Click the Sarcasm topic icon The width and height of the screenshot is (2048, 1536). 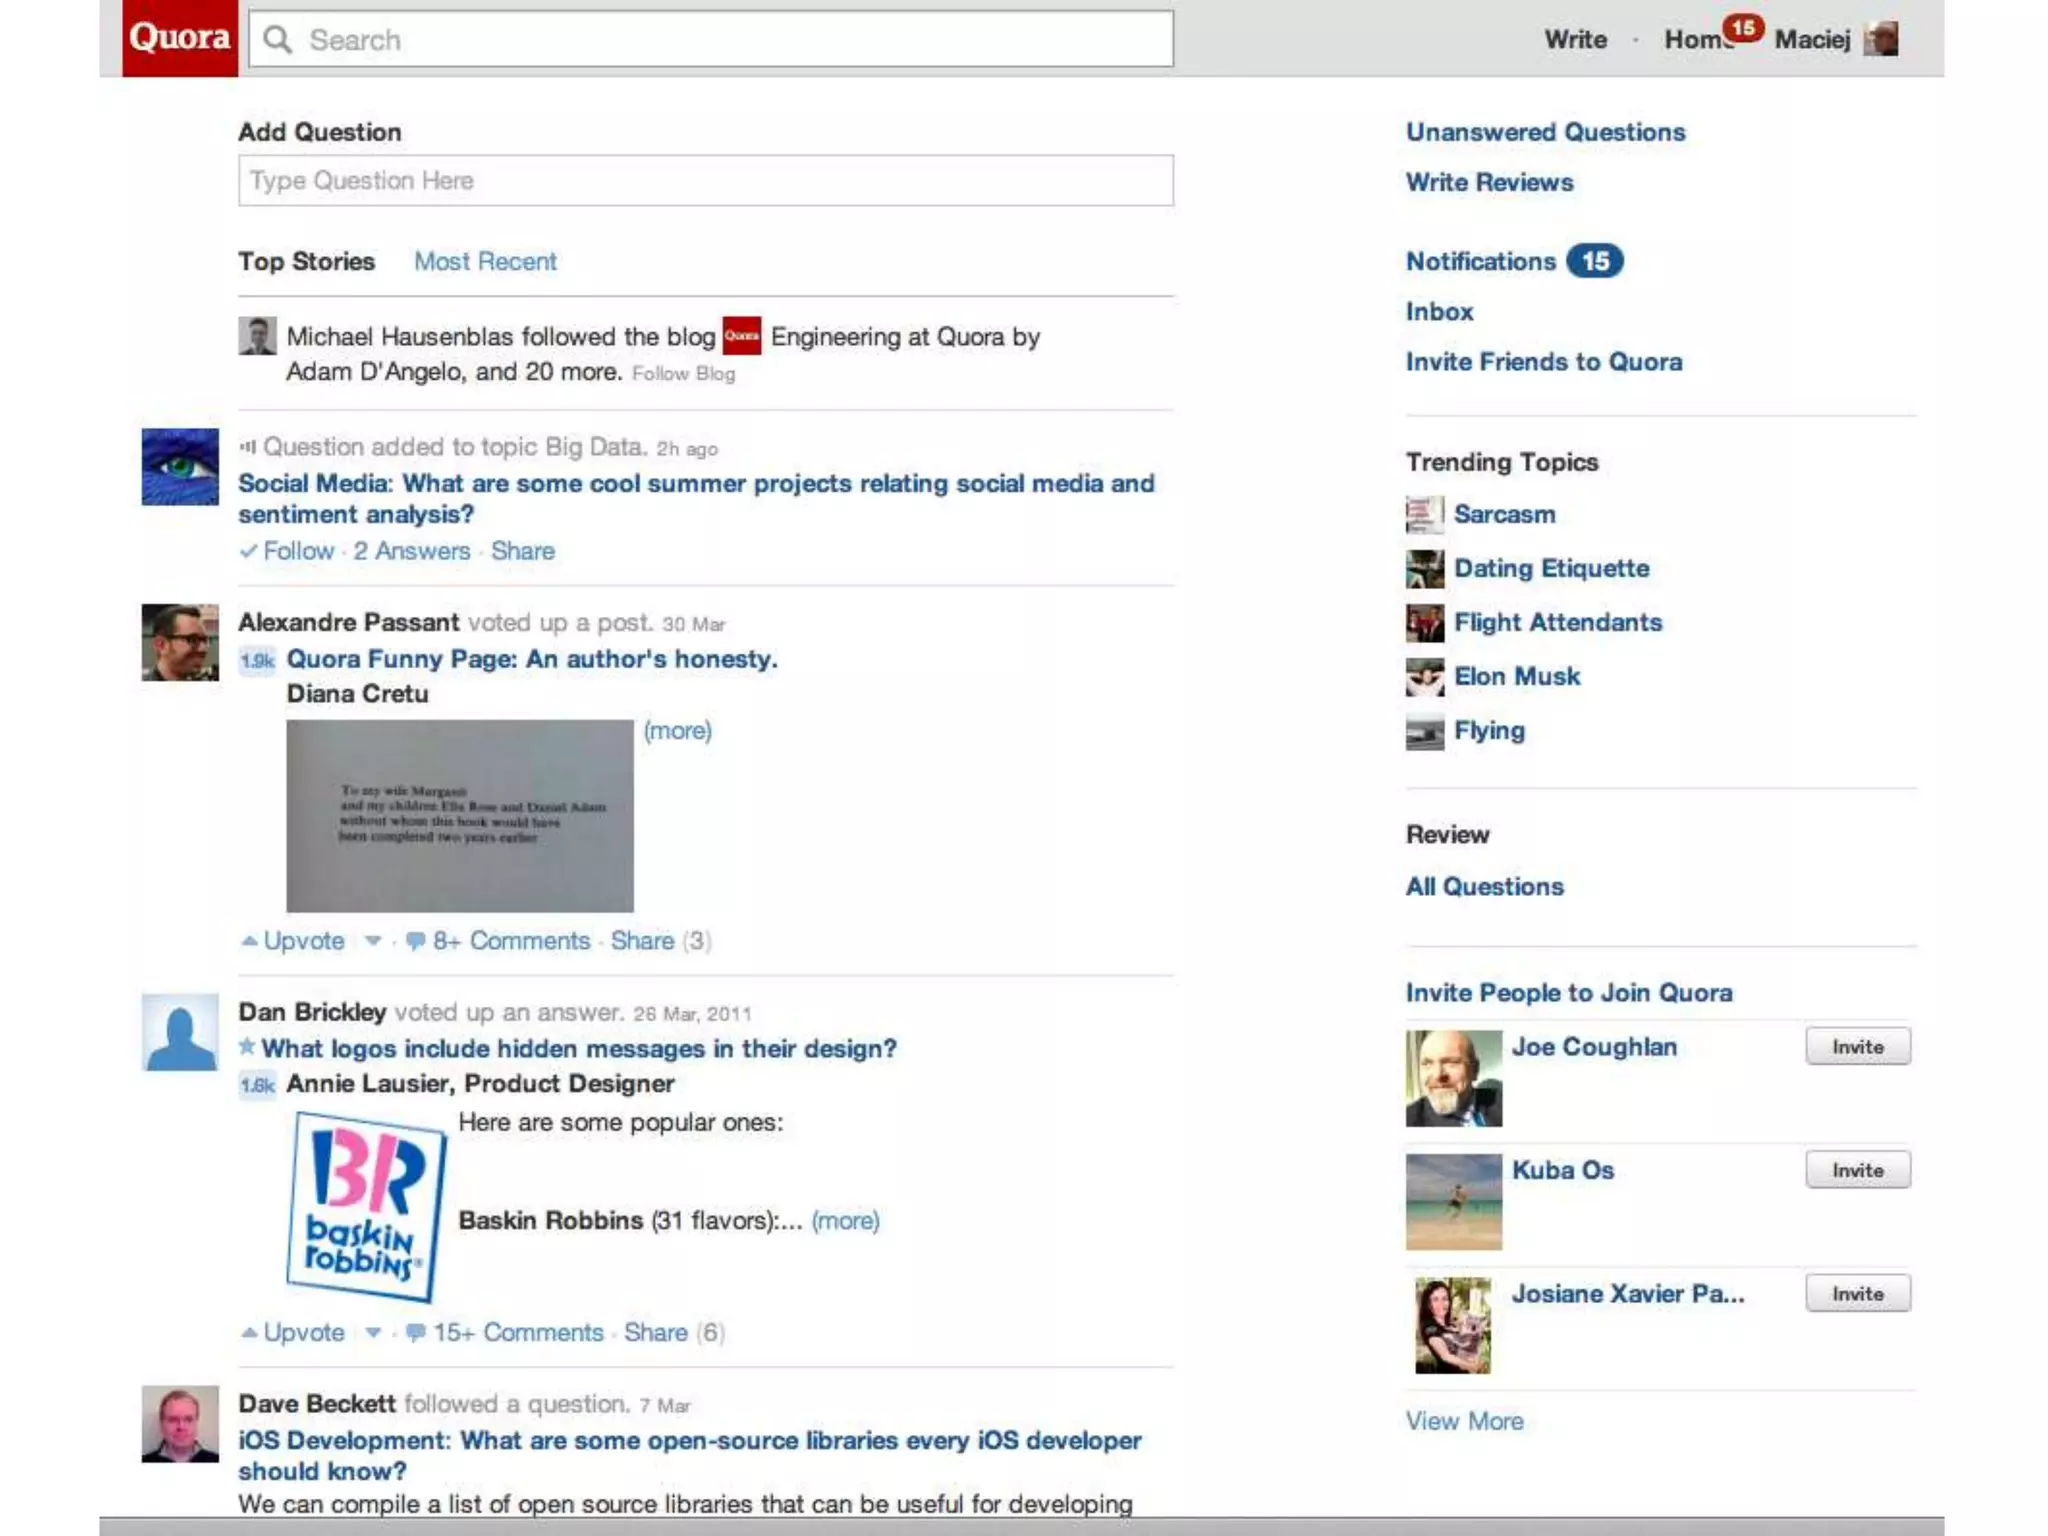pyautogui.click(x=1424, y=515)
